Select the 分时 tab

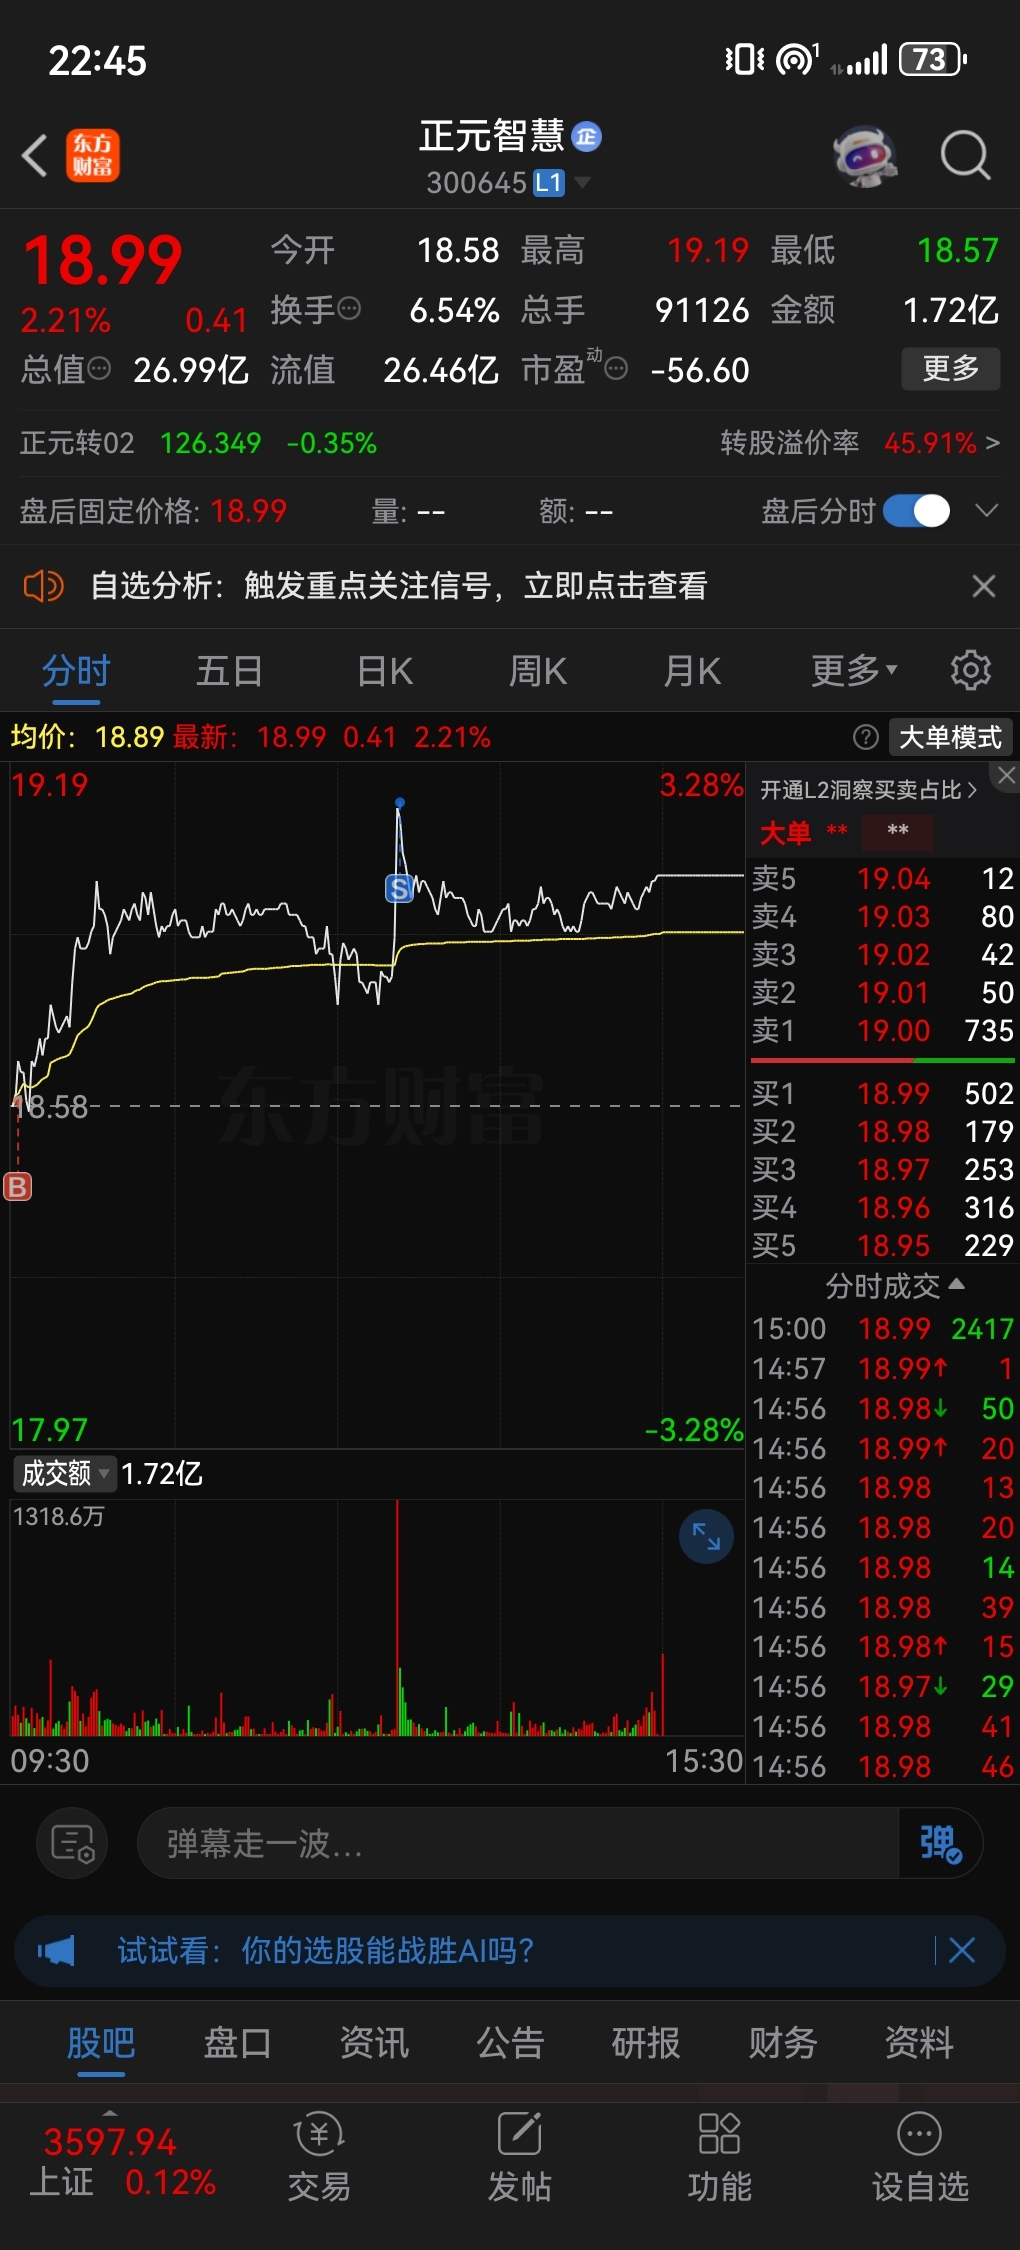(76, 670)
